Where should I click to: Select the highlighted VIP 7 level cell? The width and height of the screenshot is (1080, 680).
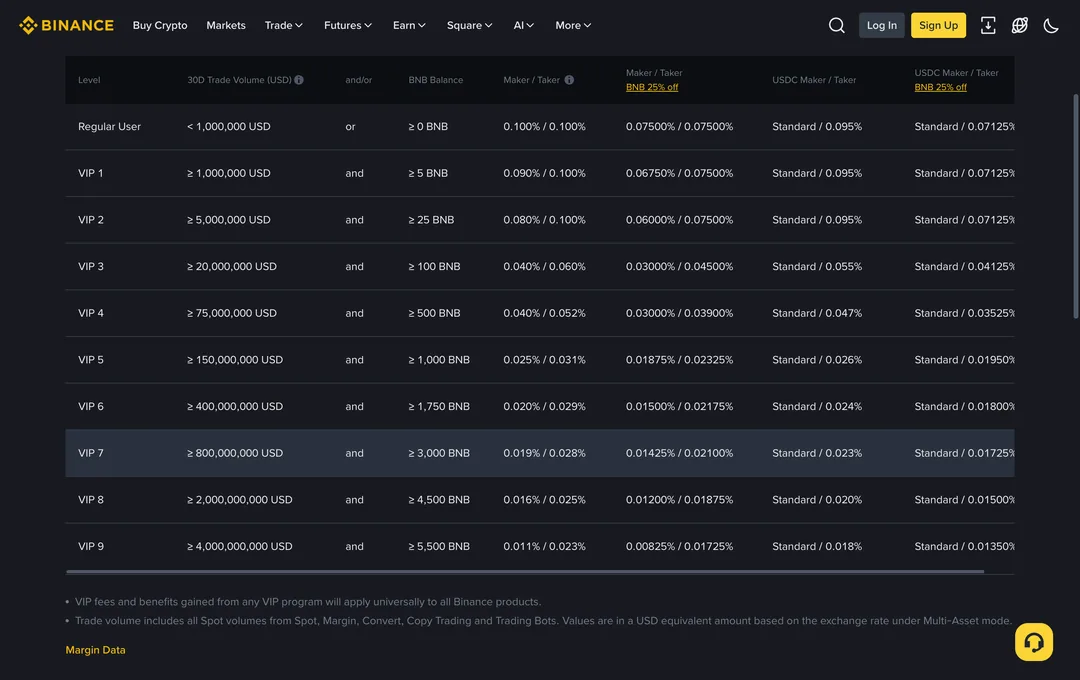click(91, 453)
